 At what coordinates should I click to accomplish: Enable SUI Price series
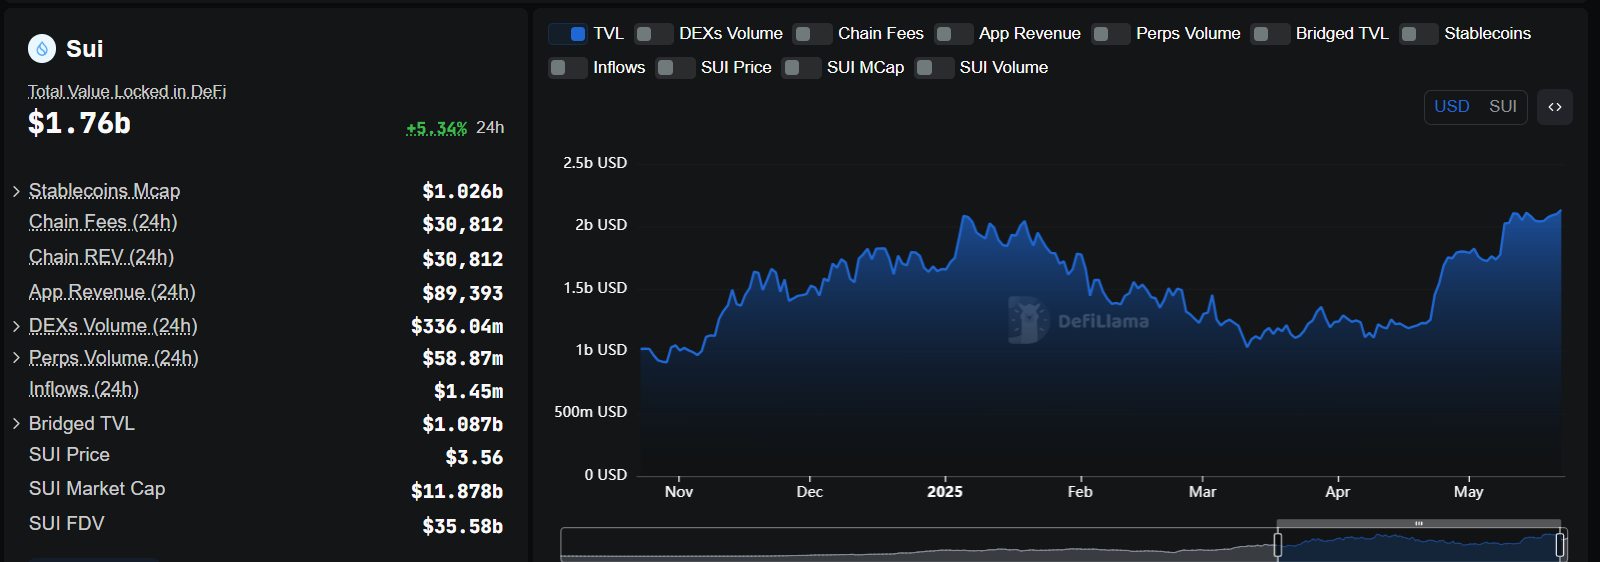676,68
